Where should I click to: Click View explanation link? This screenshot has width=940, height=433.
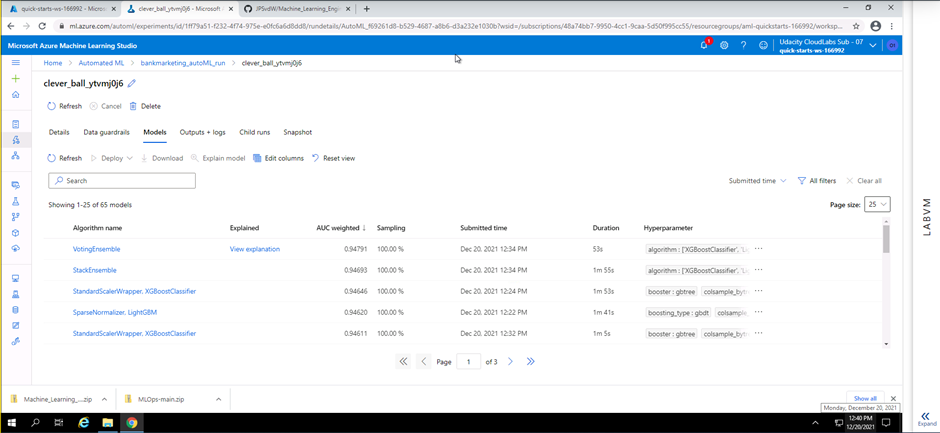(255, 249)
